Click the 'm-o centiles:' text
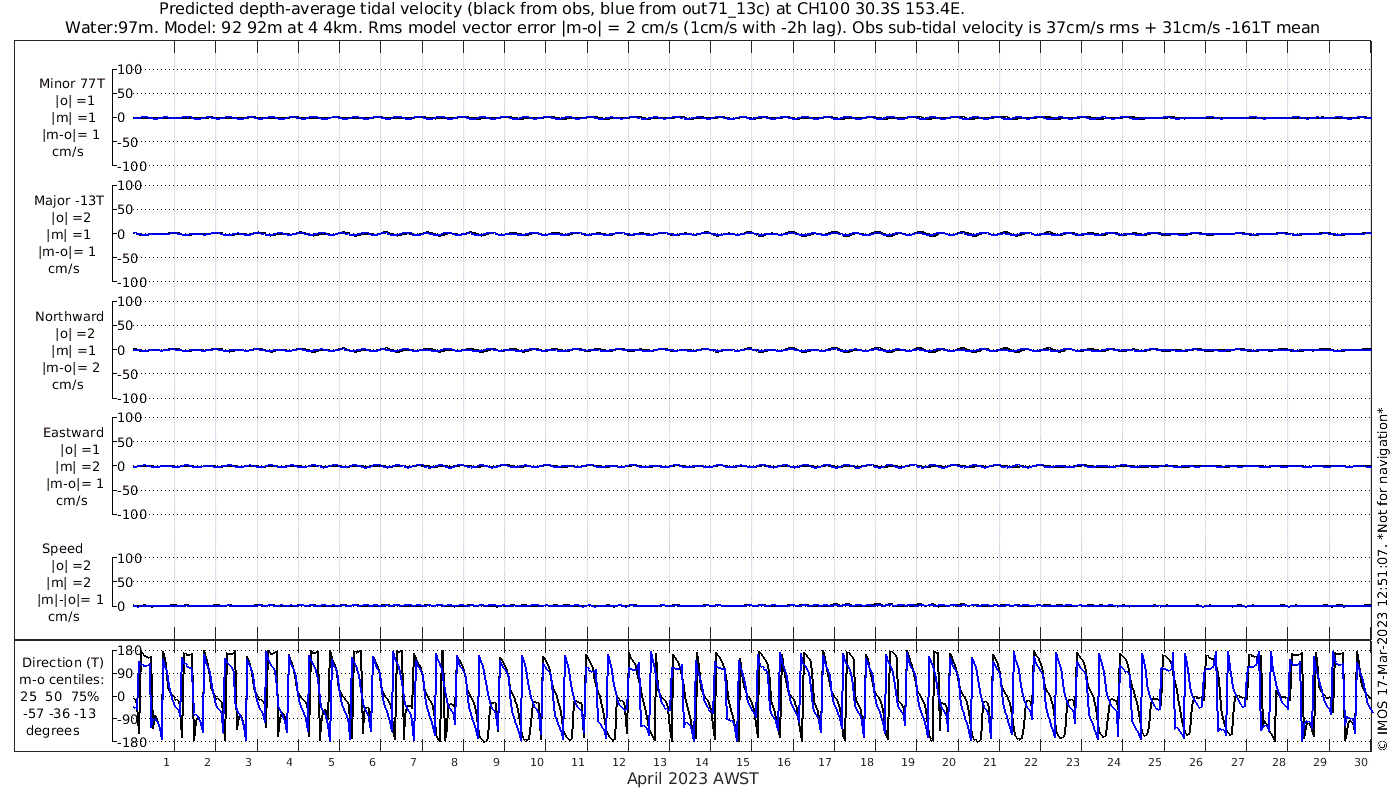The height and width of the screenshot is (800, 1400). coord(62,680)
